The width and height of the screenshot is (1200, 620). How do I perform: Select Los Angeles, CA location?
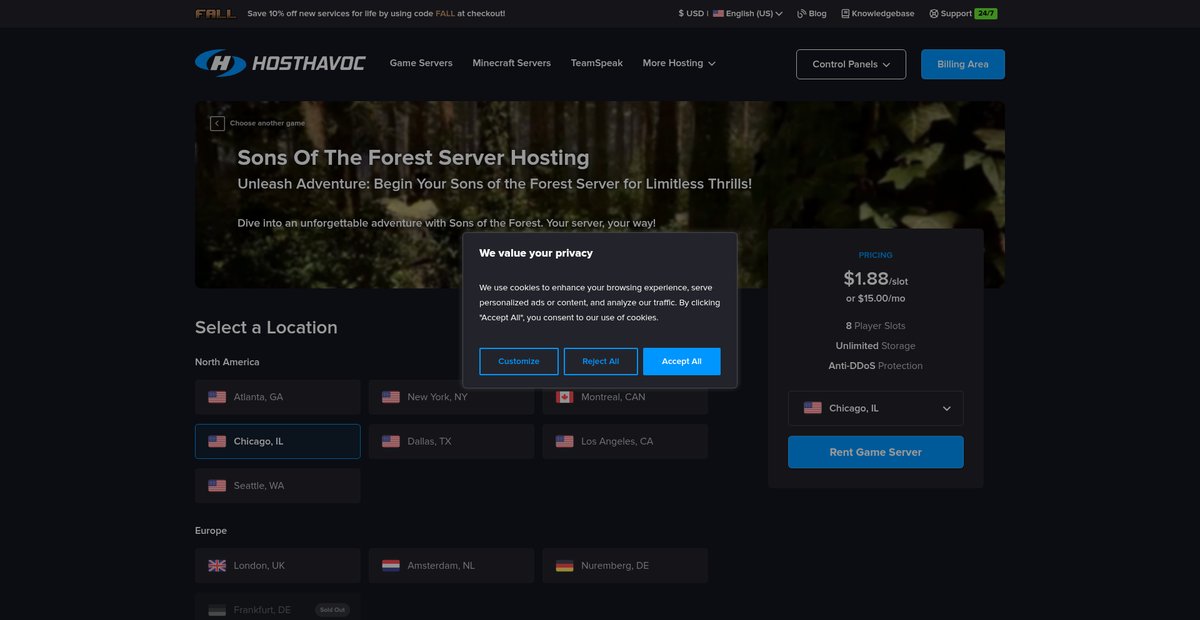pyautogui.click(x=625, y=441)
